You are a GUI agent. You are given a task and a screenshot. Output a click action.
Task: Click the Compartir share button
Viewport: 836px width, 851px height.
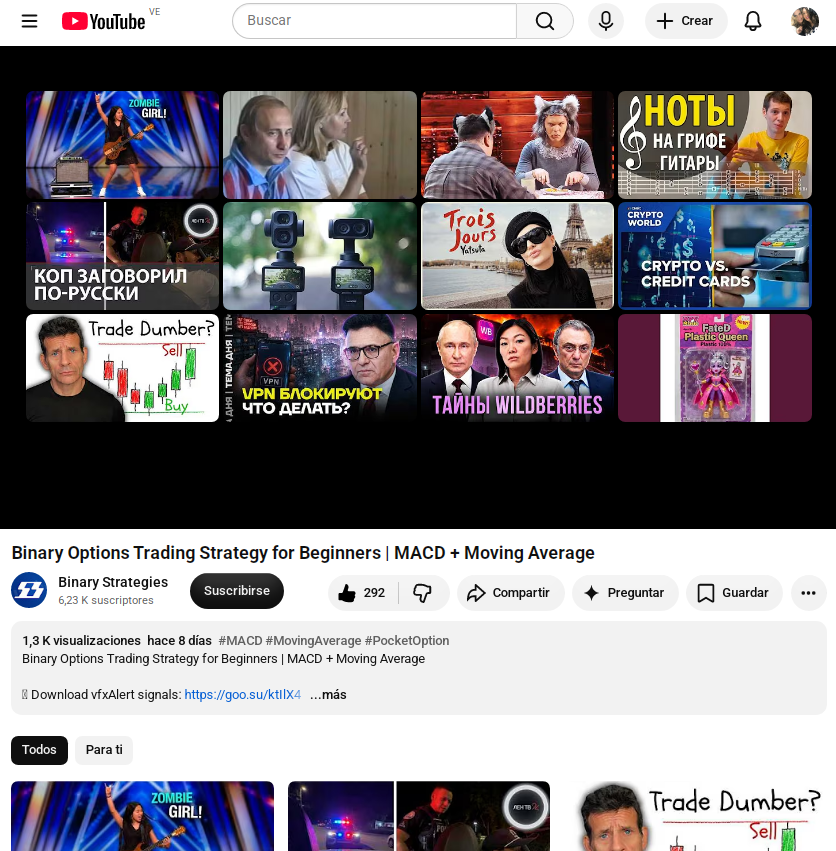pyautogui.click(x=510, y=593)
